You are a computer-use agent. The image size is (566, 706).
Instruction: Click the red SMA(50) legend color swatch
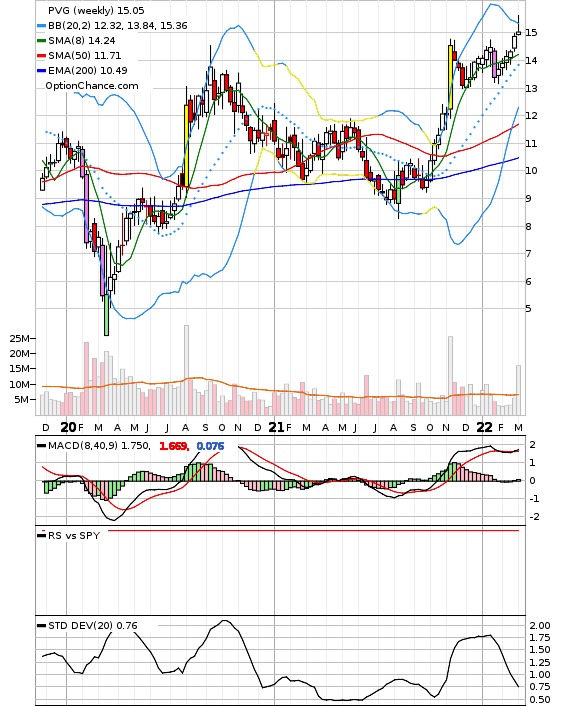pos(41,56)
